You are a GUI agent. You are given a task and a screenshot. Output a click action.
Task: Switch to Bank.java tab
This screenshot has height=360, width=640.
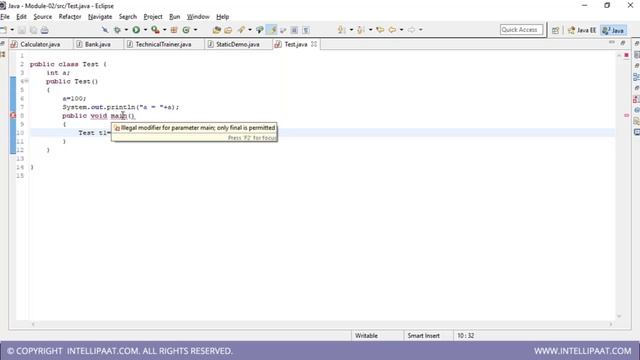click(x=98, y=44)
